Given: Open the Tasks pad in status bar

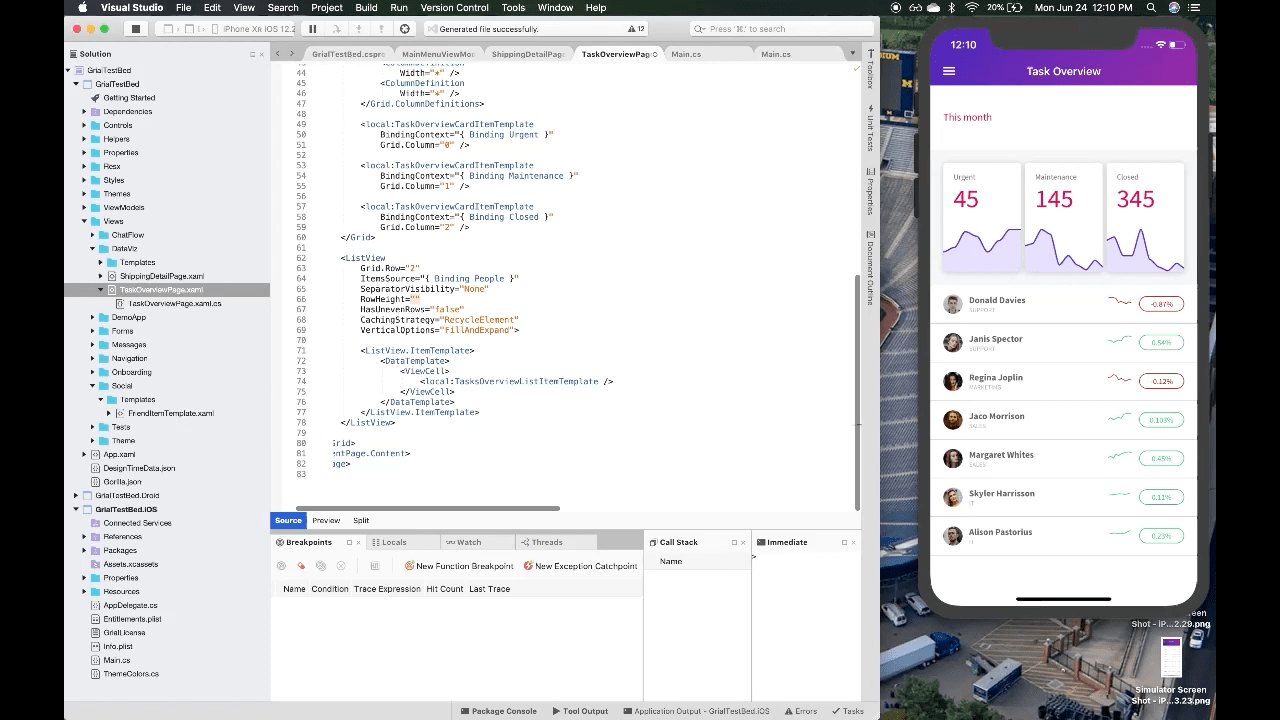Looking at the screenshot, I should tap(848, 711).
